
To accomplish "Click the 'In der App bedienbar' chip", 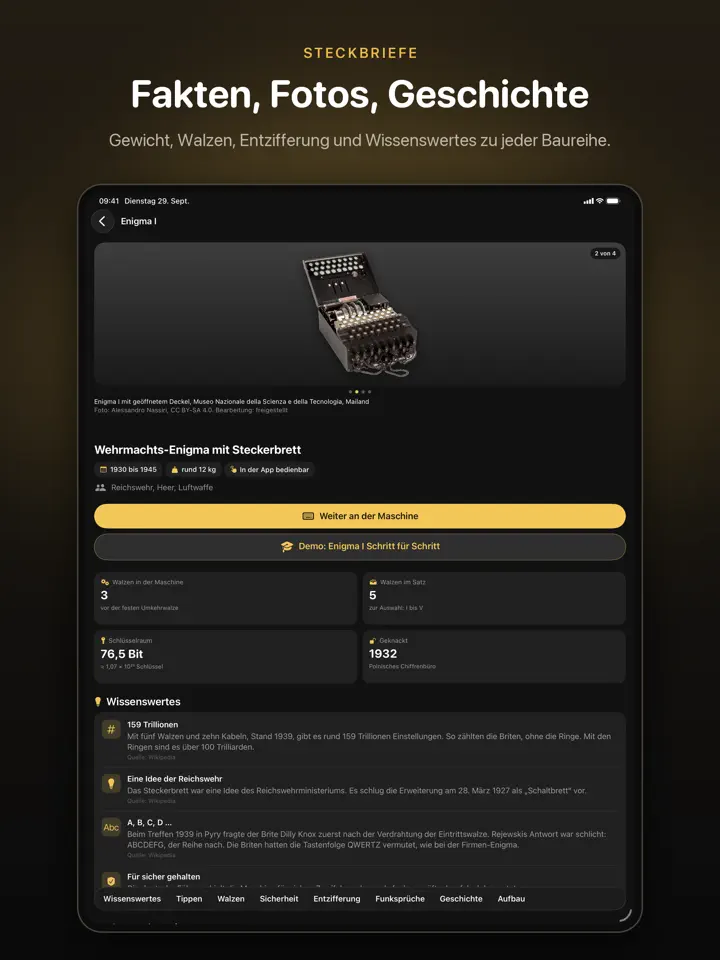I will coord(269,470).
